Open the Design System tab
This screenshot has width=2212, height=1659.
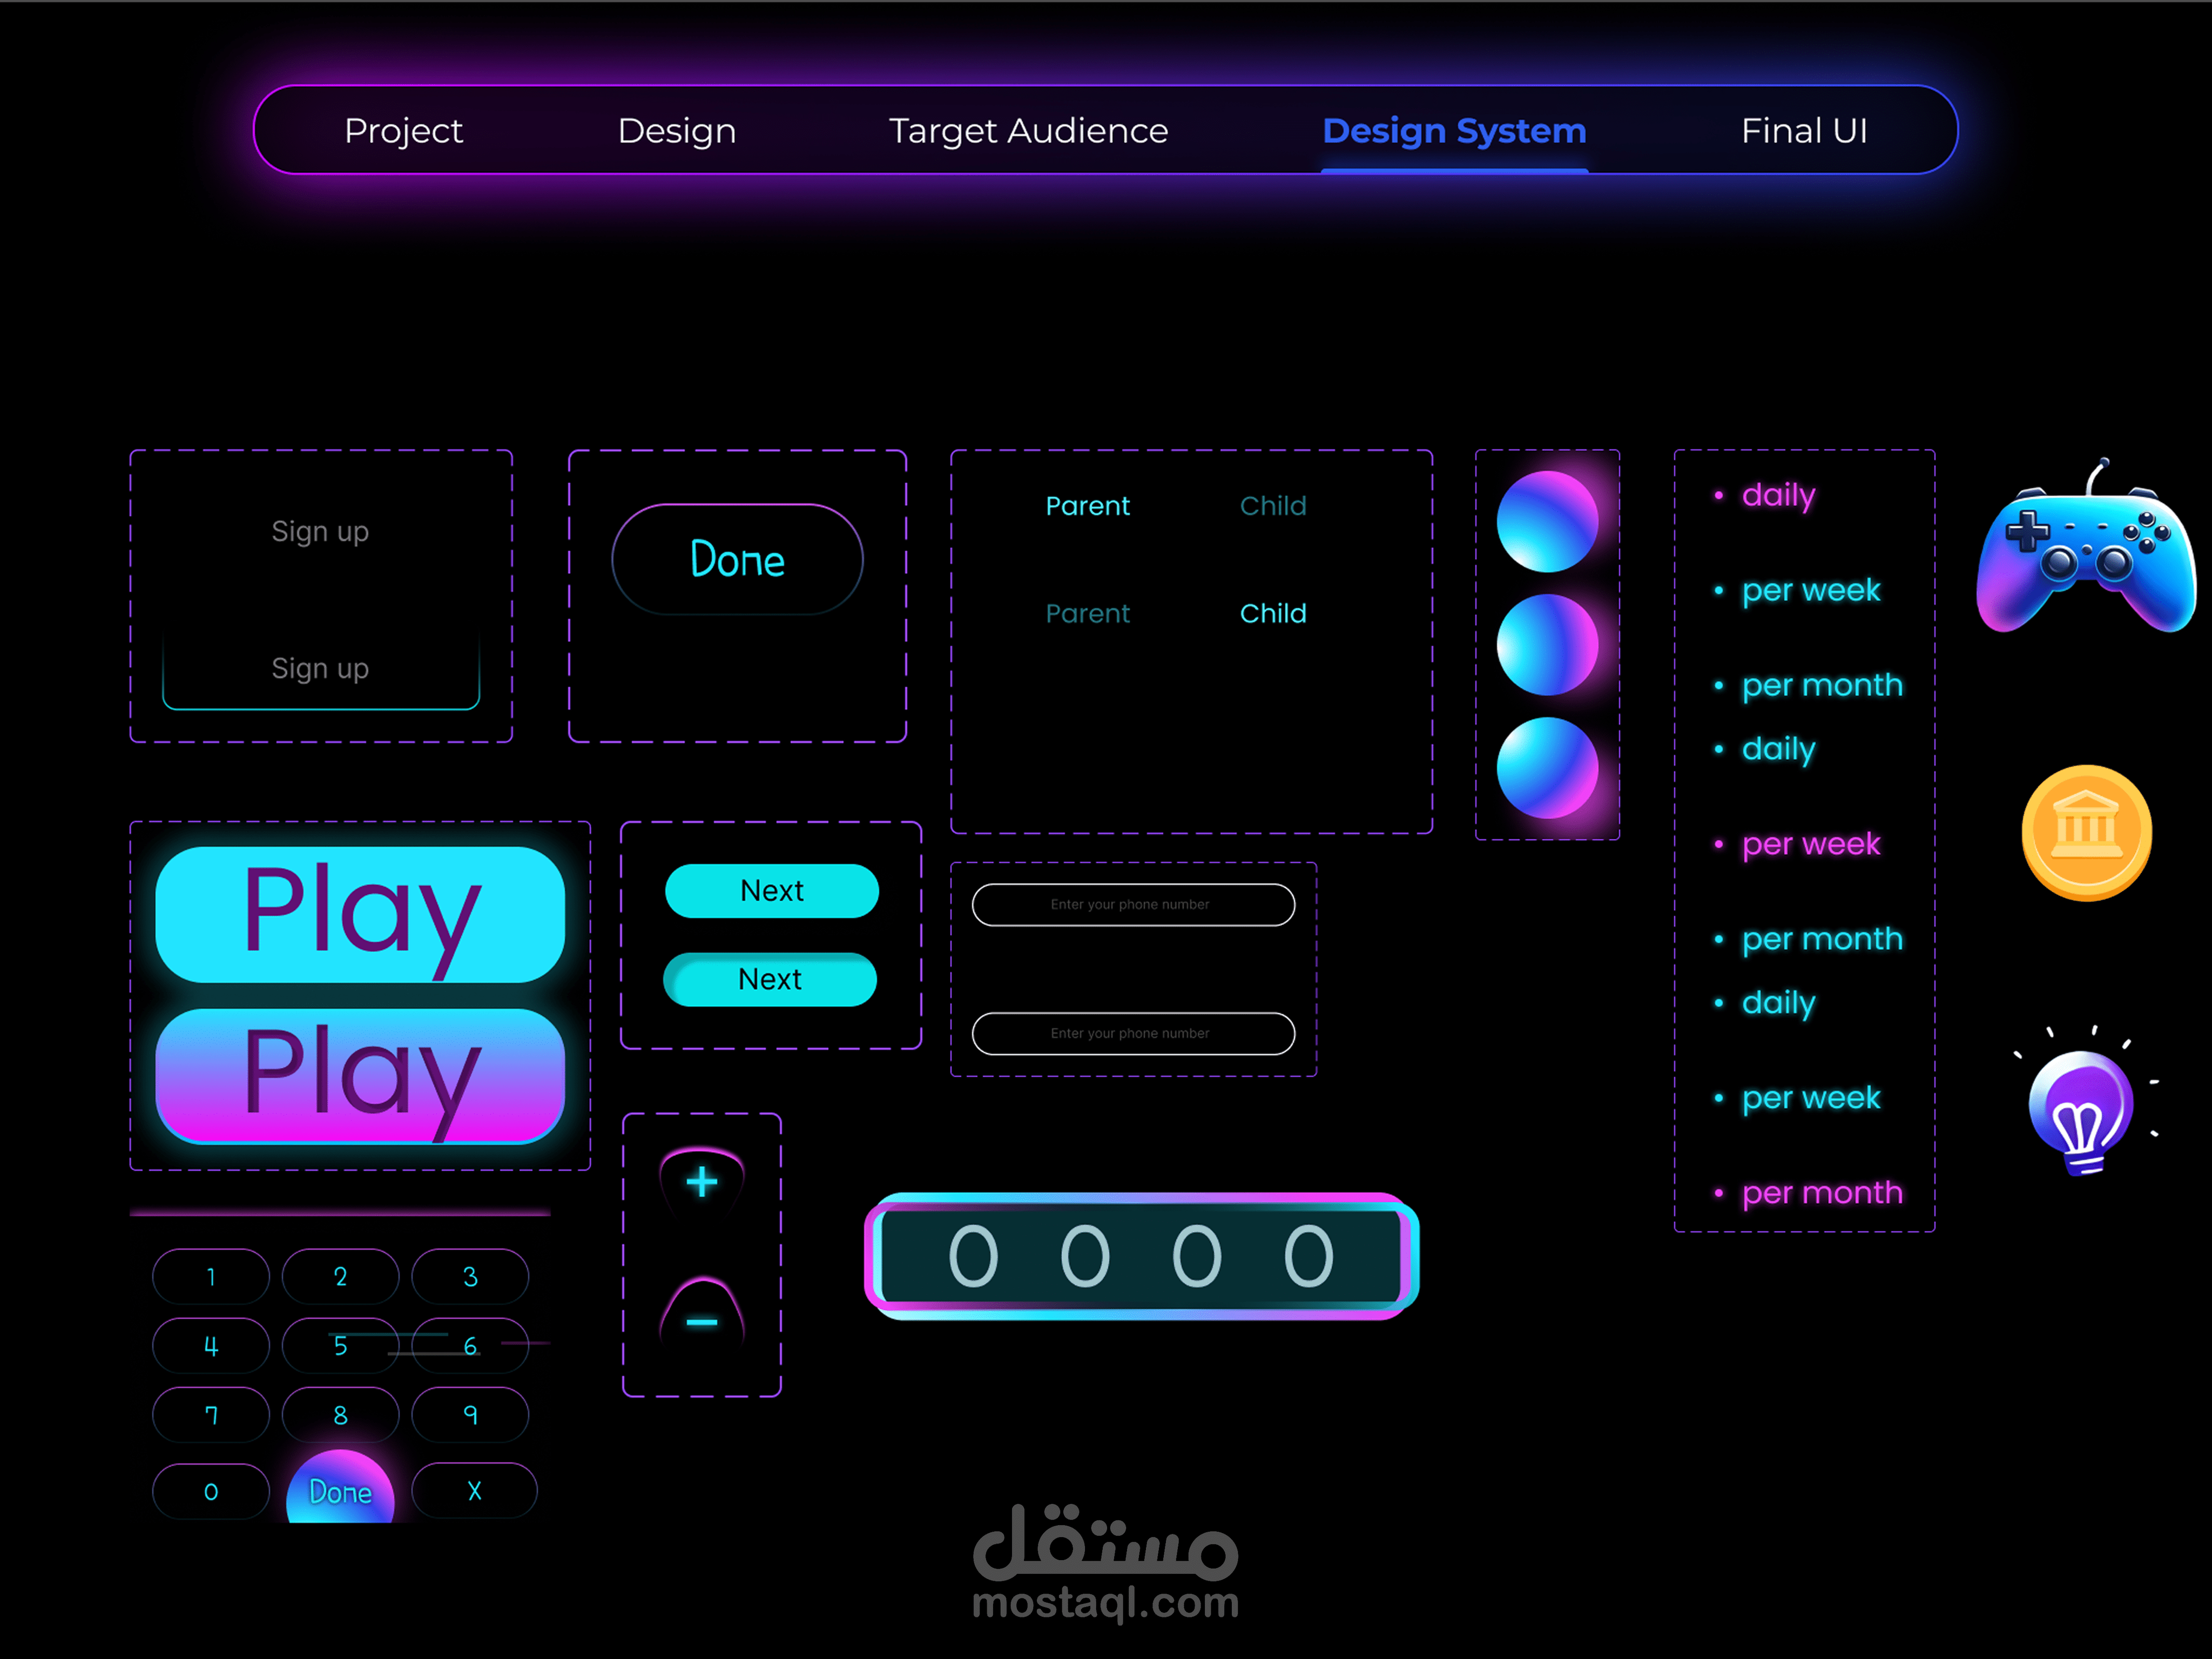[1454, 131]
